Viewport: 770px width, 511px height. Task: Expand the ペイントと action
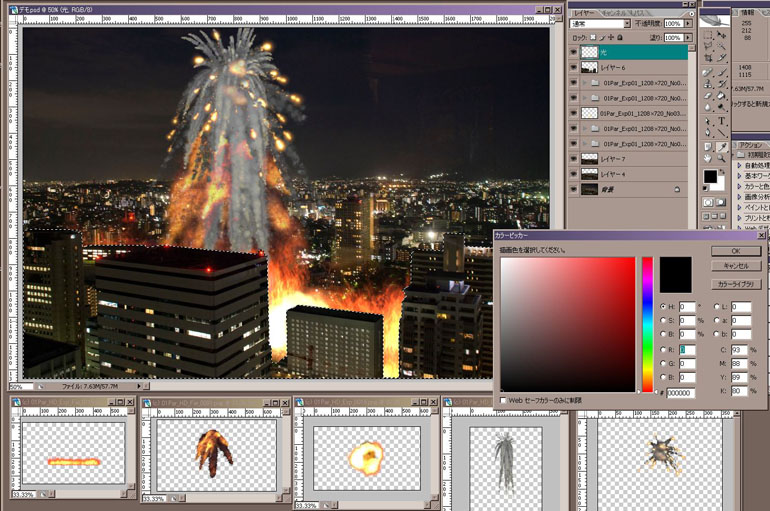[x=739, y=207]
